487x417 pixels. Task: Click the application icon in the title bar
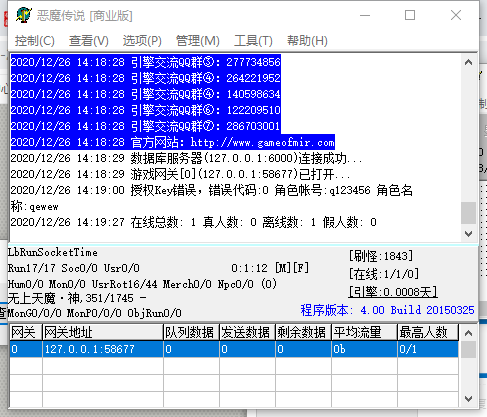click(x=24, y=15)
